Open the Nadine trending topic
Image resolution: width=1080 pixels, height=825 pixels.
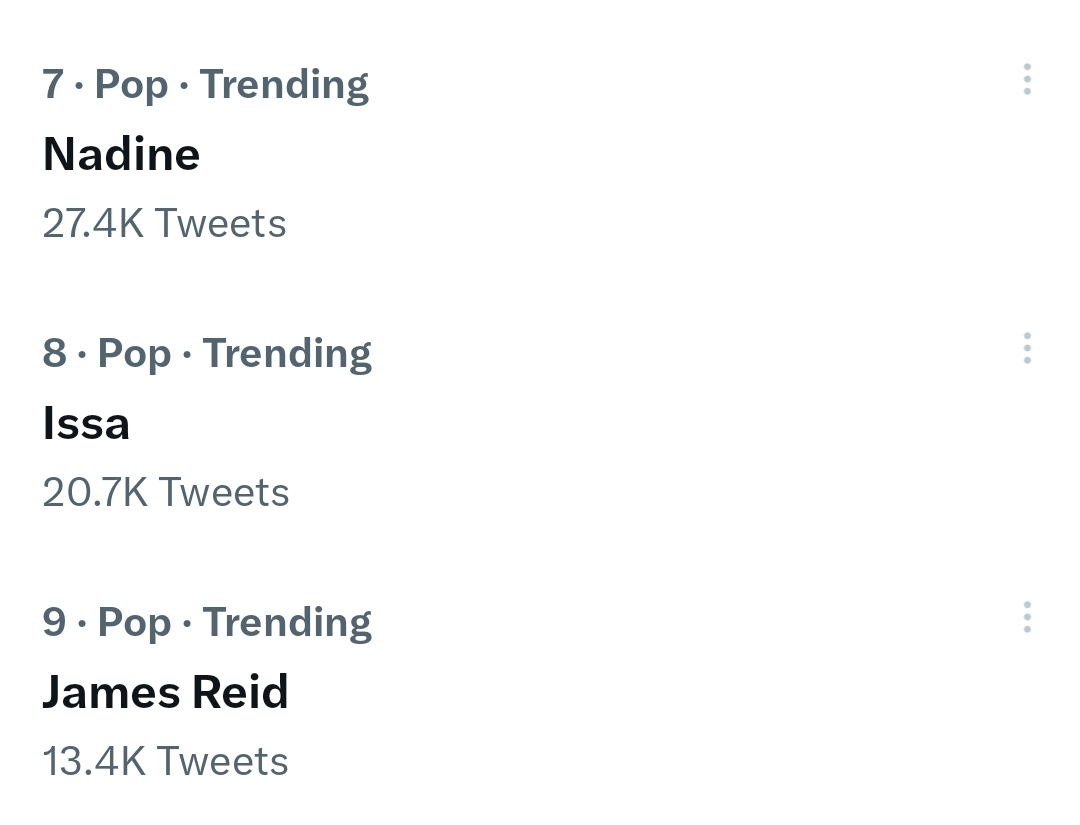[x=122, y=154]
